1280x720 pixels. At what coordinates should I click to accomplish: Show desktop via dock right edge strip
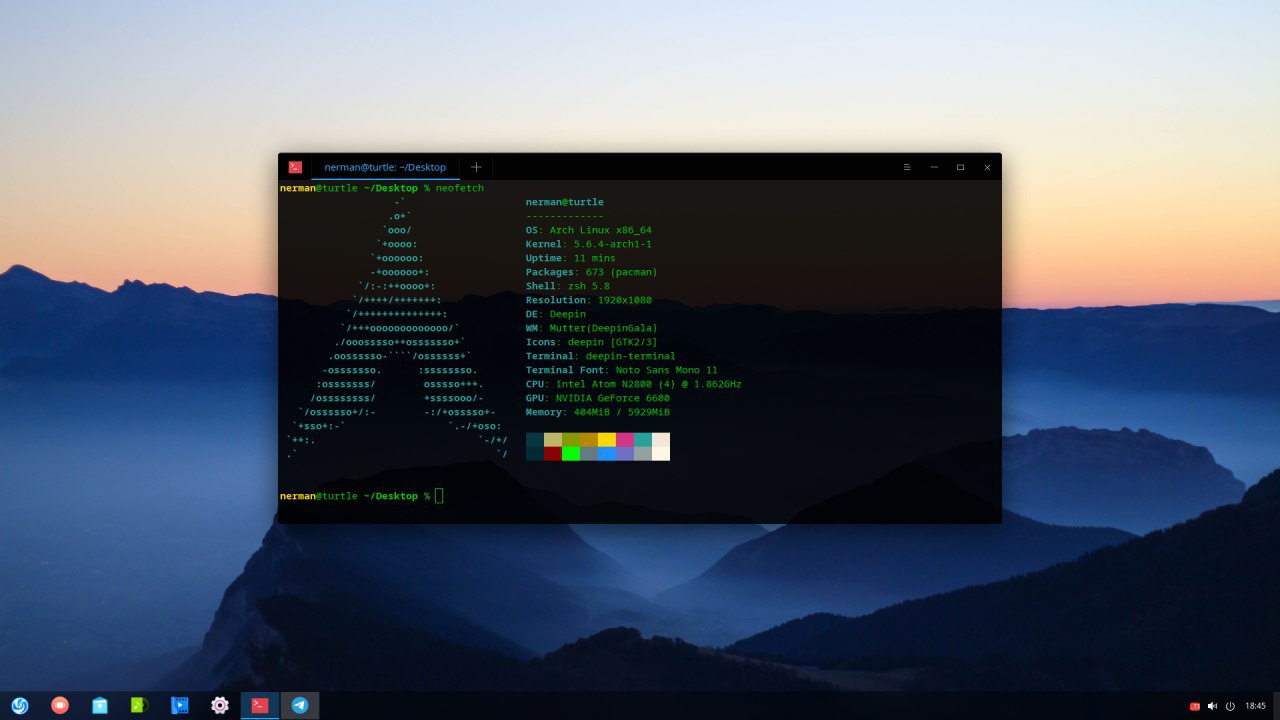(x=1276, y=705)
